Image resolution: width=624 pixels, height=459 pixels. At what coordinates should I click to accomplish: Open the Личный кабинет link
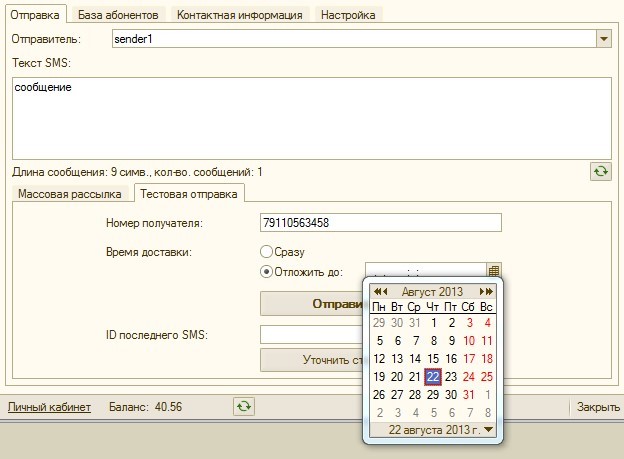(49, 407)
